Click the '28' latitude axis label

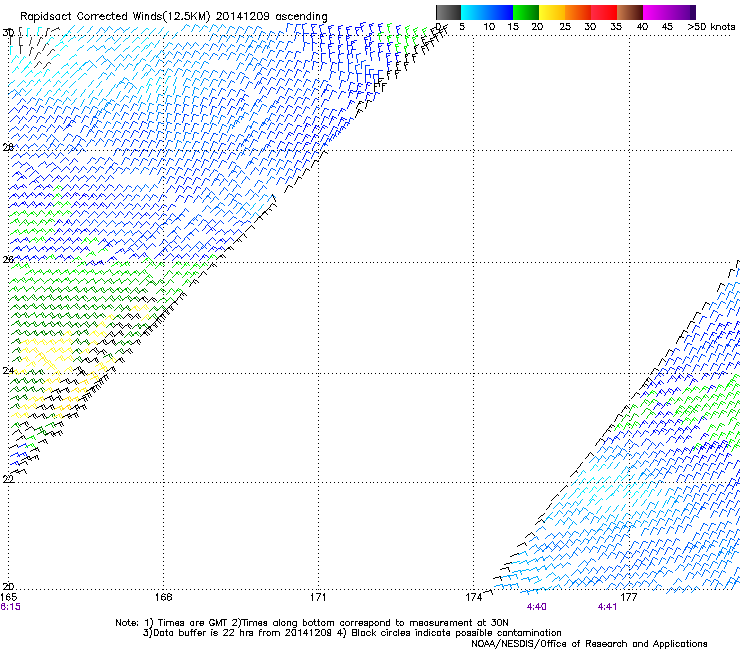[8, 147]
